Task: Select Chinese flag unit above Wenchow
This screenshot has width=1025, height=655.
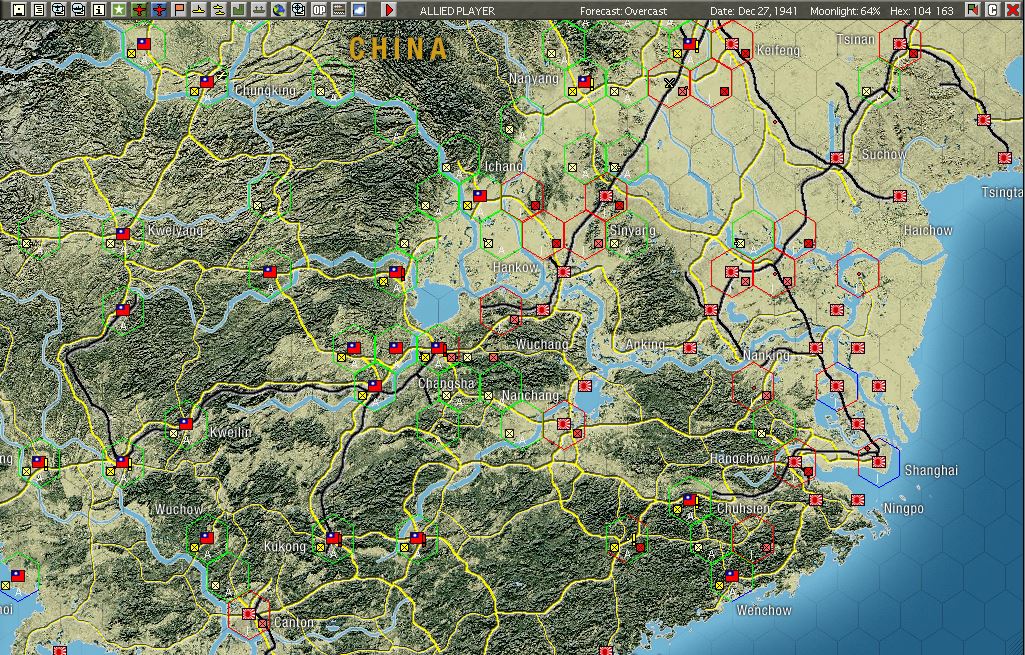Action: [x=731, y=576]
